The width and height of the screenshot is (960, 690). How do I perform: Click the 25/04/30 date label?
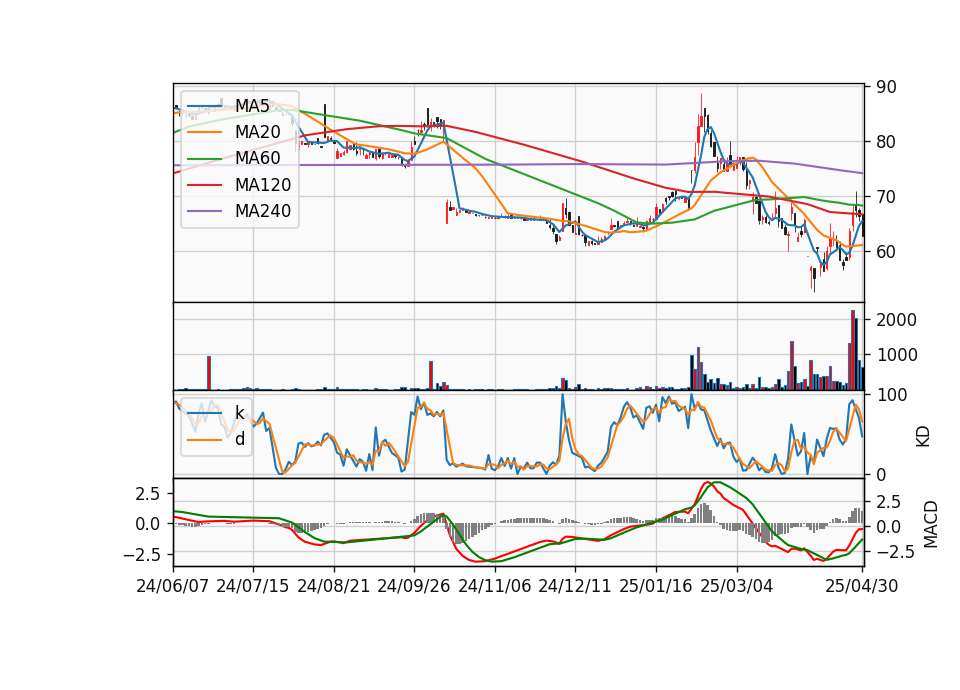pyautogui.click(x=862, y=586)
